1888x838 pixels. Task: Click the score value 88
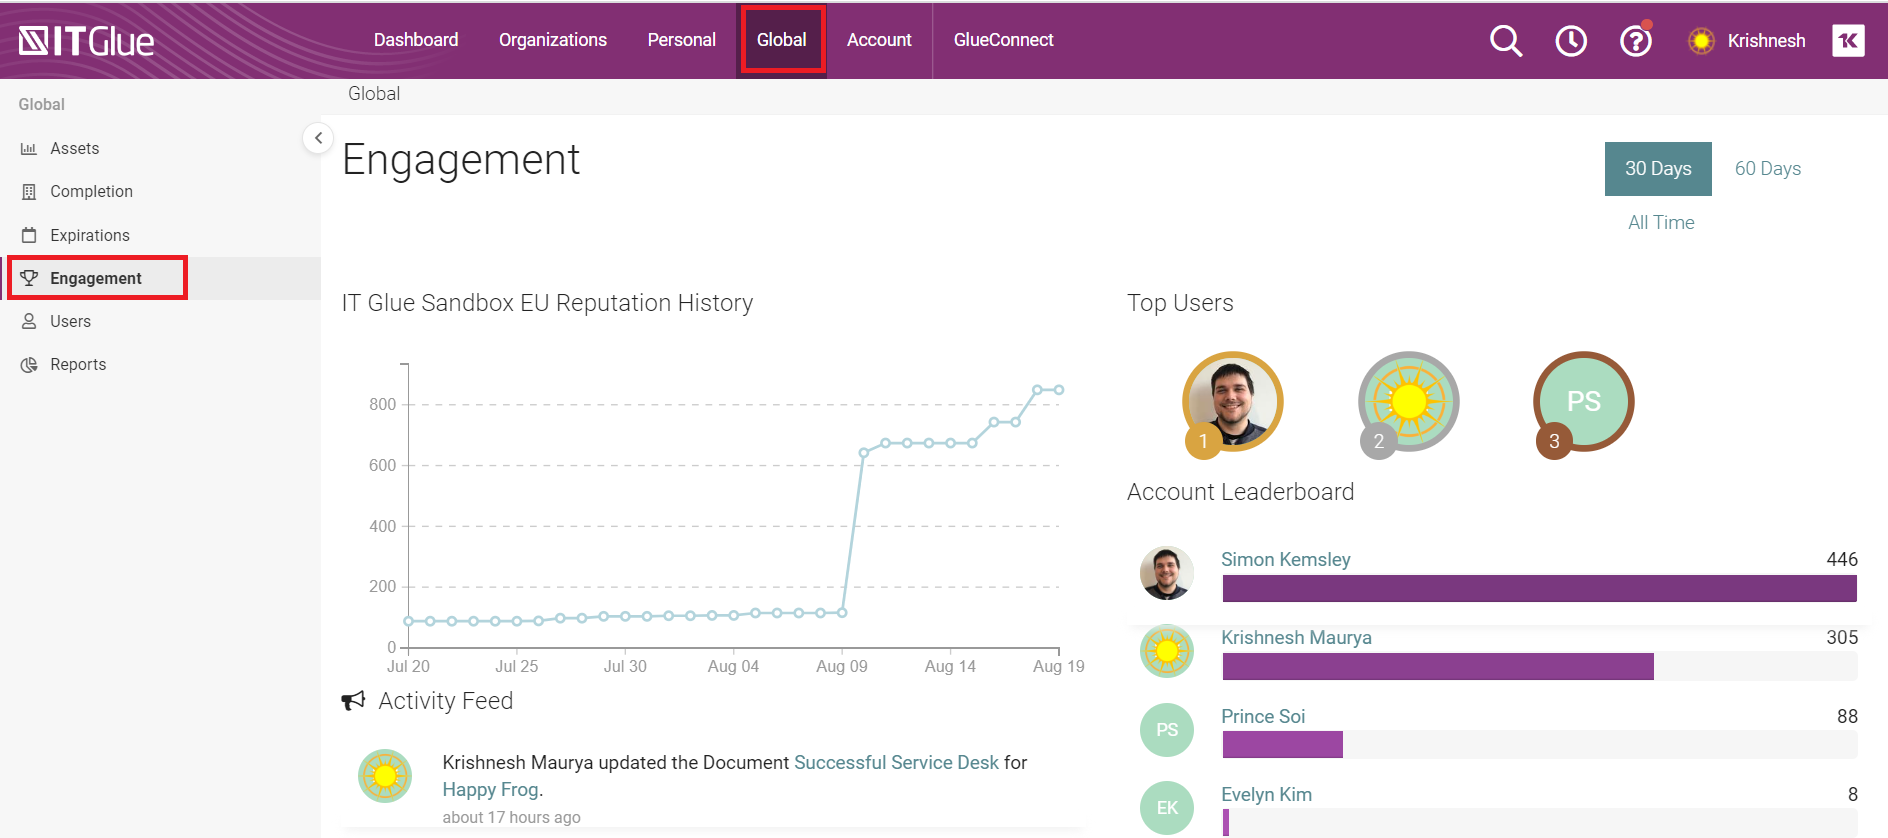(x=1847, y=717)
